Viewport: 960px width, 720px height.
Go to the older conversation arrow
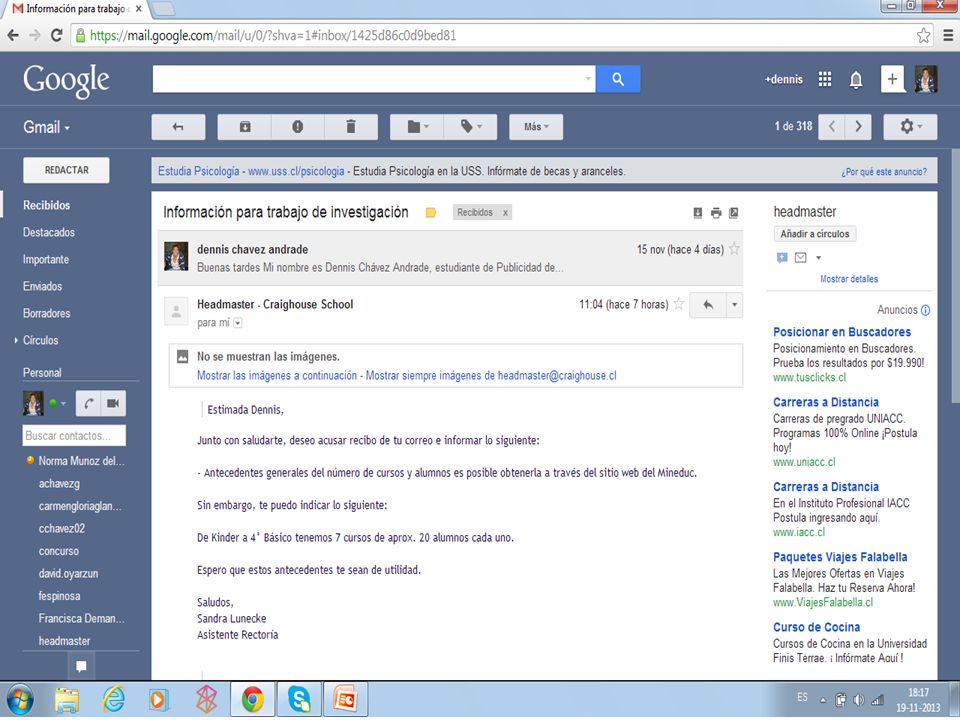(858, 127)
